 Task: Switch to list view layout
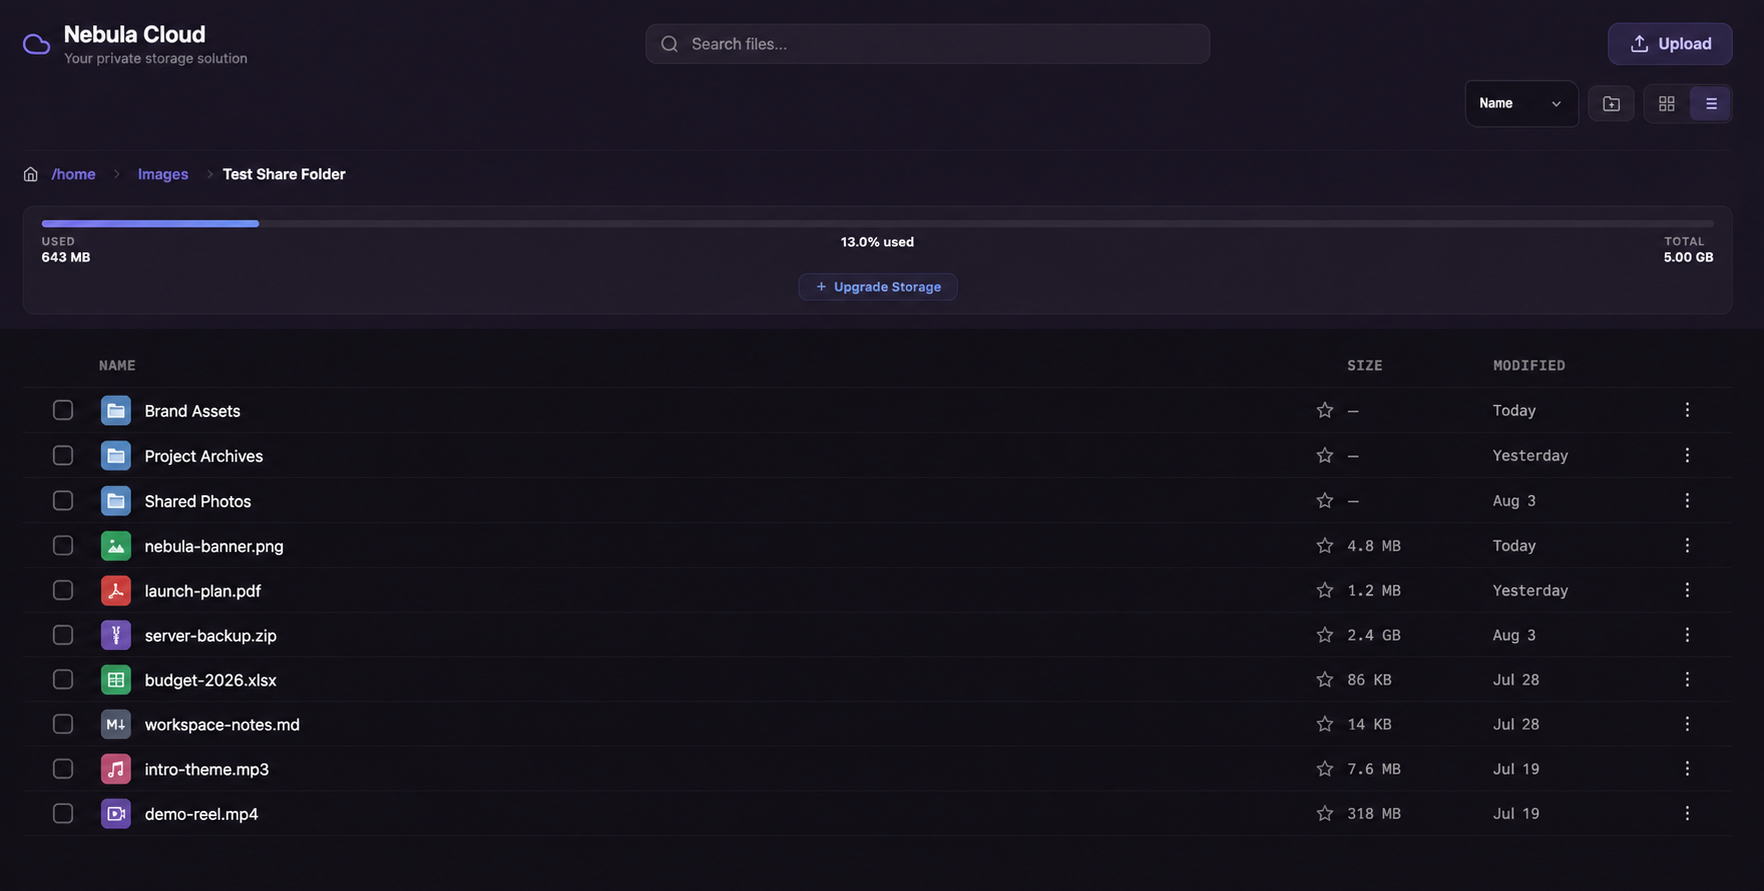click(1711, 103)
